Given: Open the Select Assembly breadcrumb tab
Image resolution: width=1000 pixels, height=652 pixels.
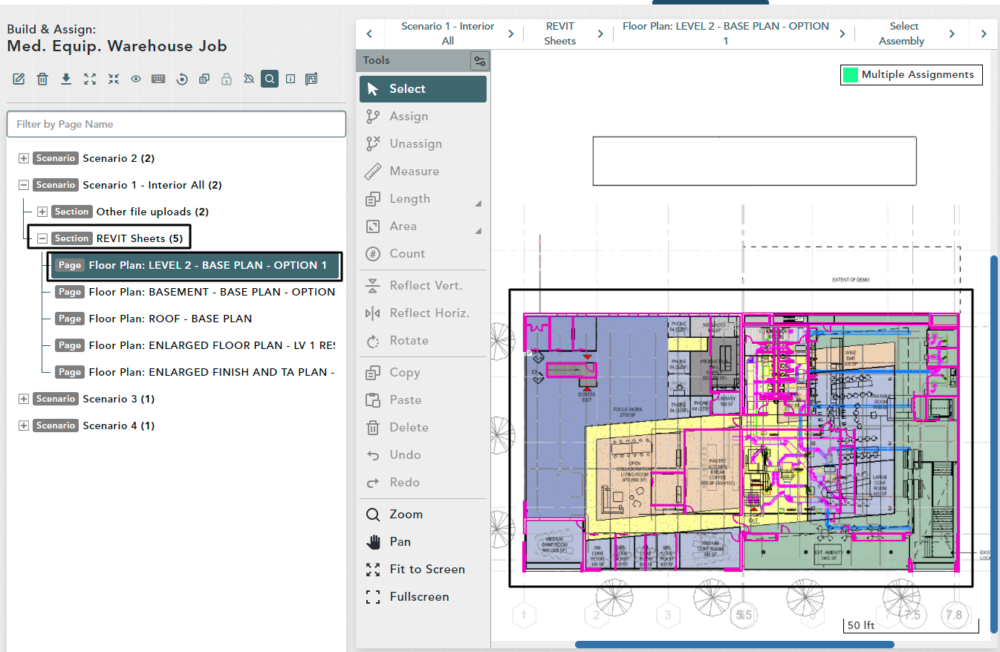Looking at the screenshot, I should (x=902, y=34).
